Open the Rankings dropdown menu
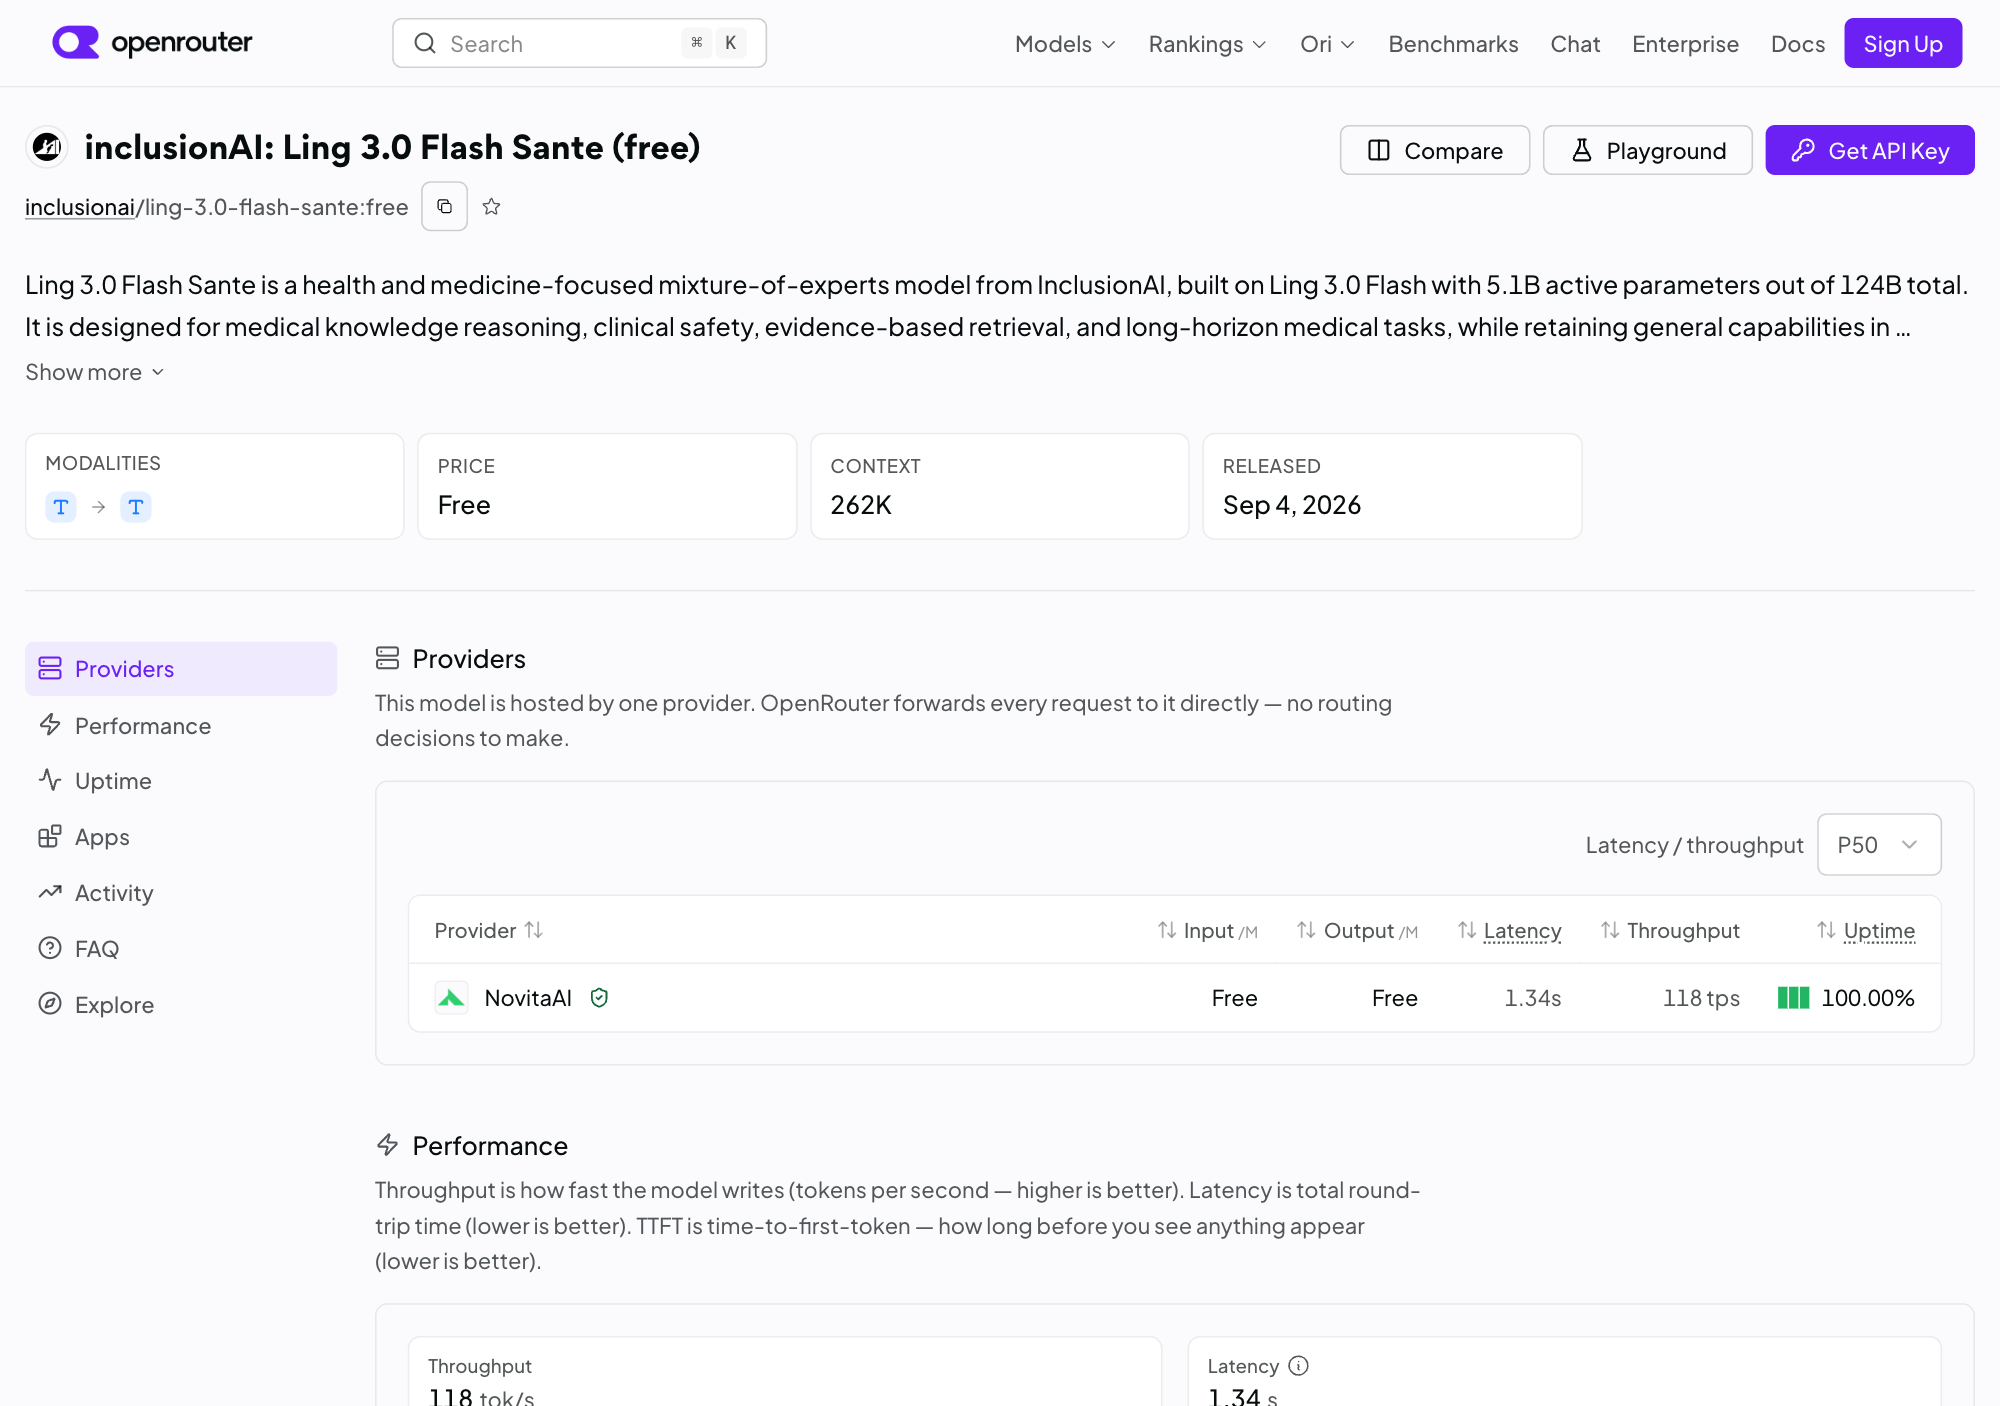 [1207, 44]
